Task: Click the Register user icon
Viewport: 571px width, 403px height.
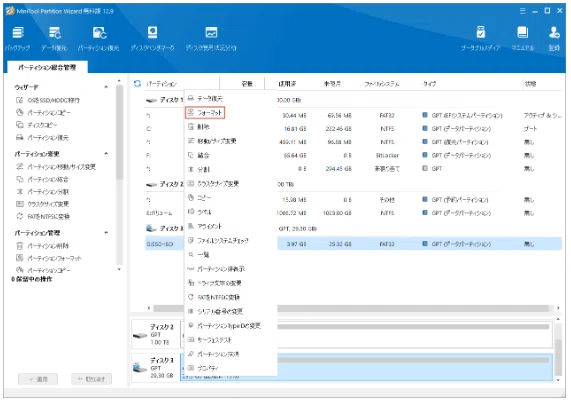Action: click(x=554, y=38)
